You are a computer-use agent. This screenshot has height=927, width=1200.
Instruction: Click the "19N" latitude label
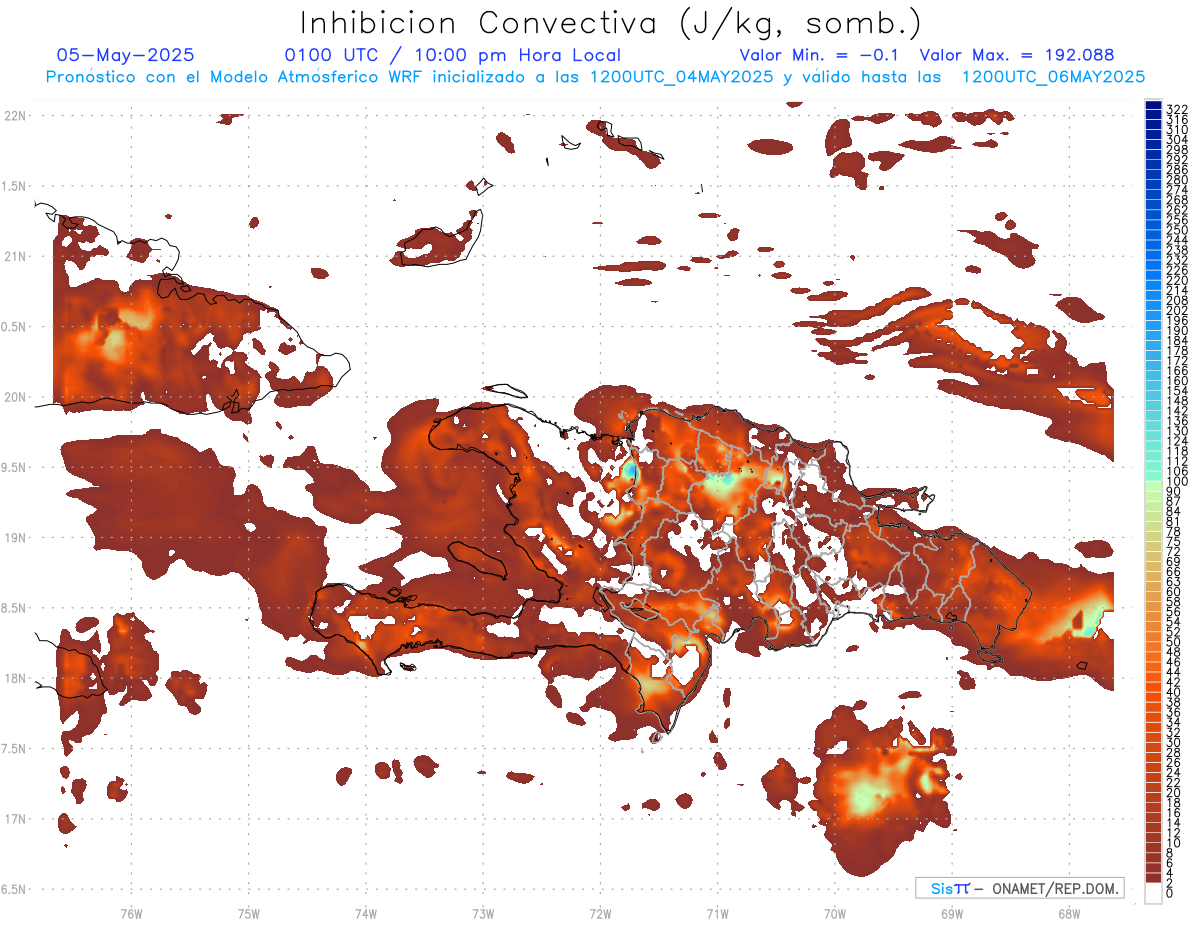click(x=14, y=538)
